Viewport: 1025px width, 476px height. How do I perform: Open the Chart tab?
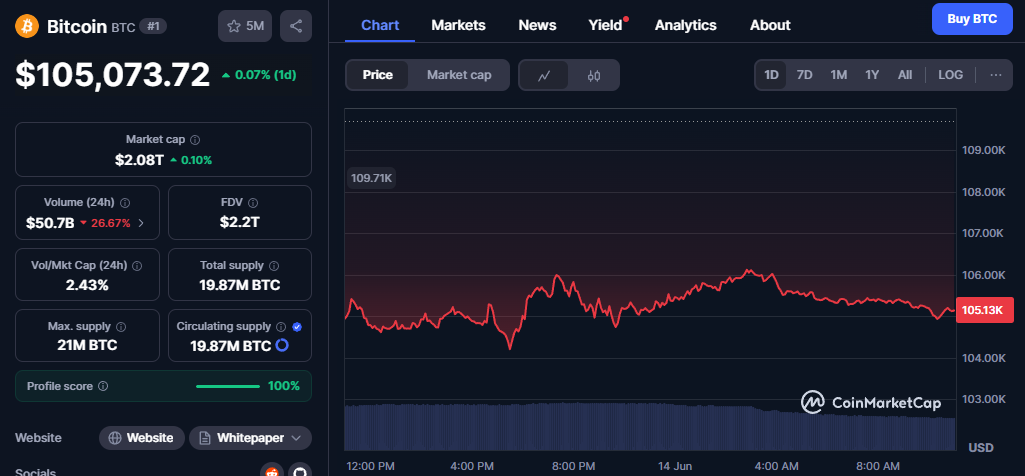[380, 26]
